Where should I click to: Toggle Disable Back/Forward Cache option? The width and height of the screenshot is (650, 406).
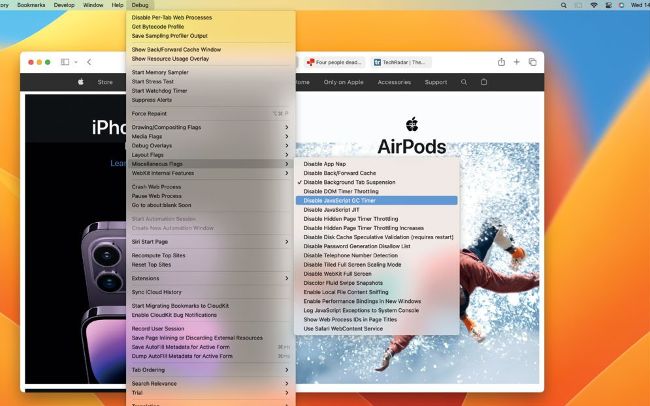377,173
